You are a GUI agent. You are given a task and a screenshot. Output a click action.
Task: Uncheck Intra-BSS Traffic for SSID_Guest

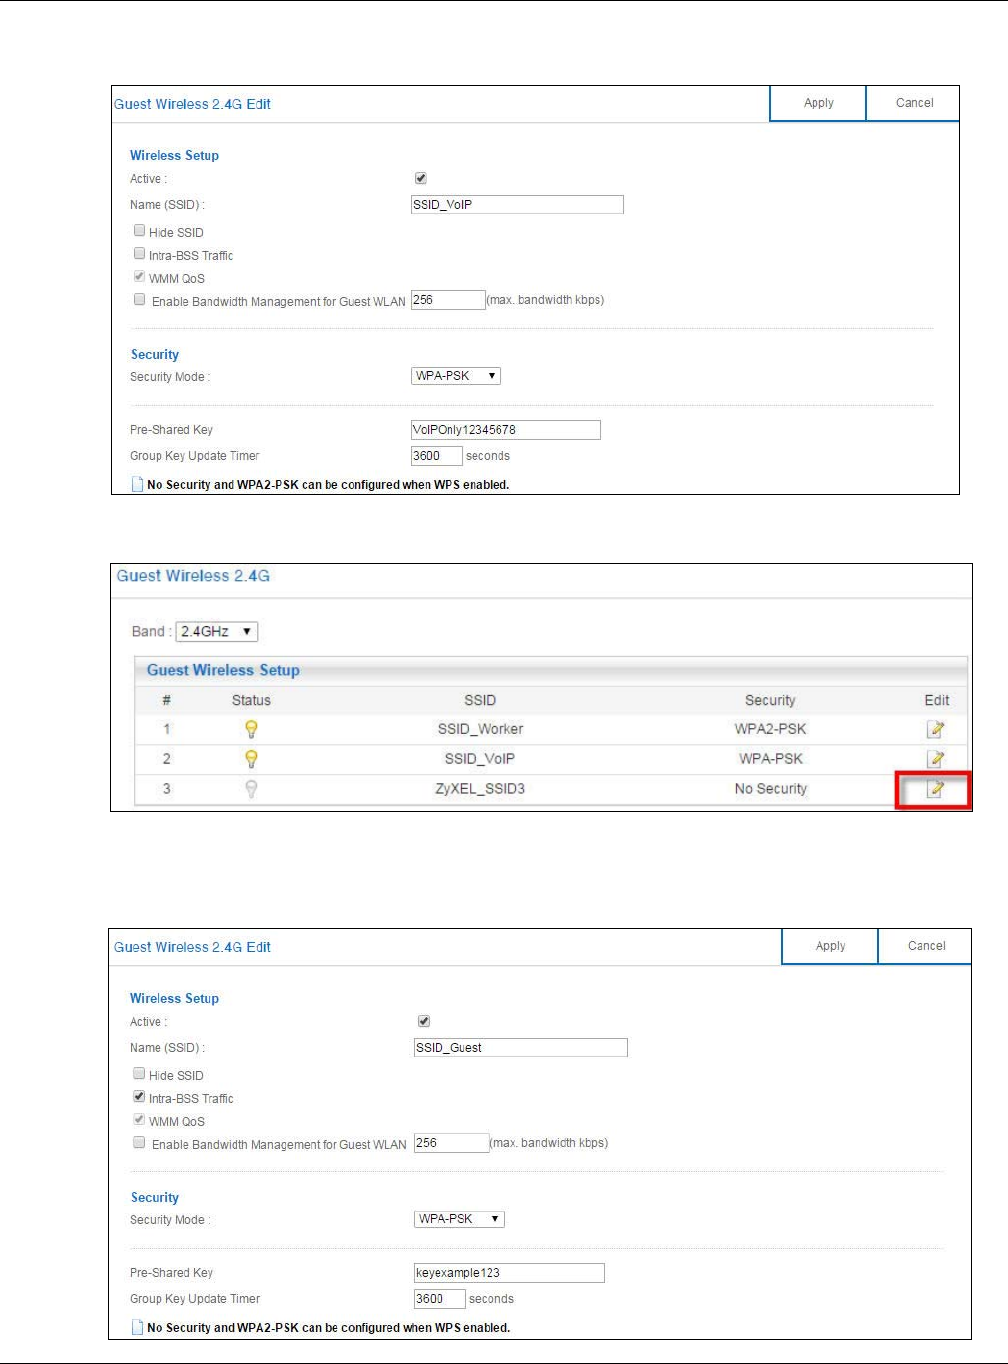[x=140, y=1097]
